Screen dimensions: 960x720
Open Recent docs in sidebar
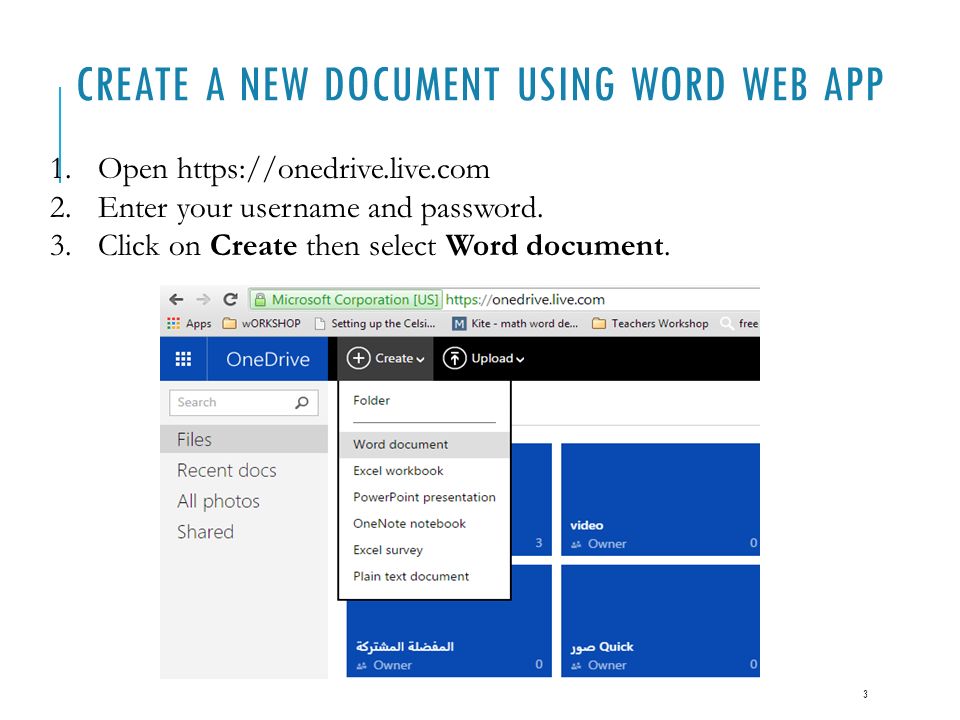point(227,470)
